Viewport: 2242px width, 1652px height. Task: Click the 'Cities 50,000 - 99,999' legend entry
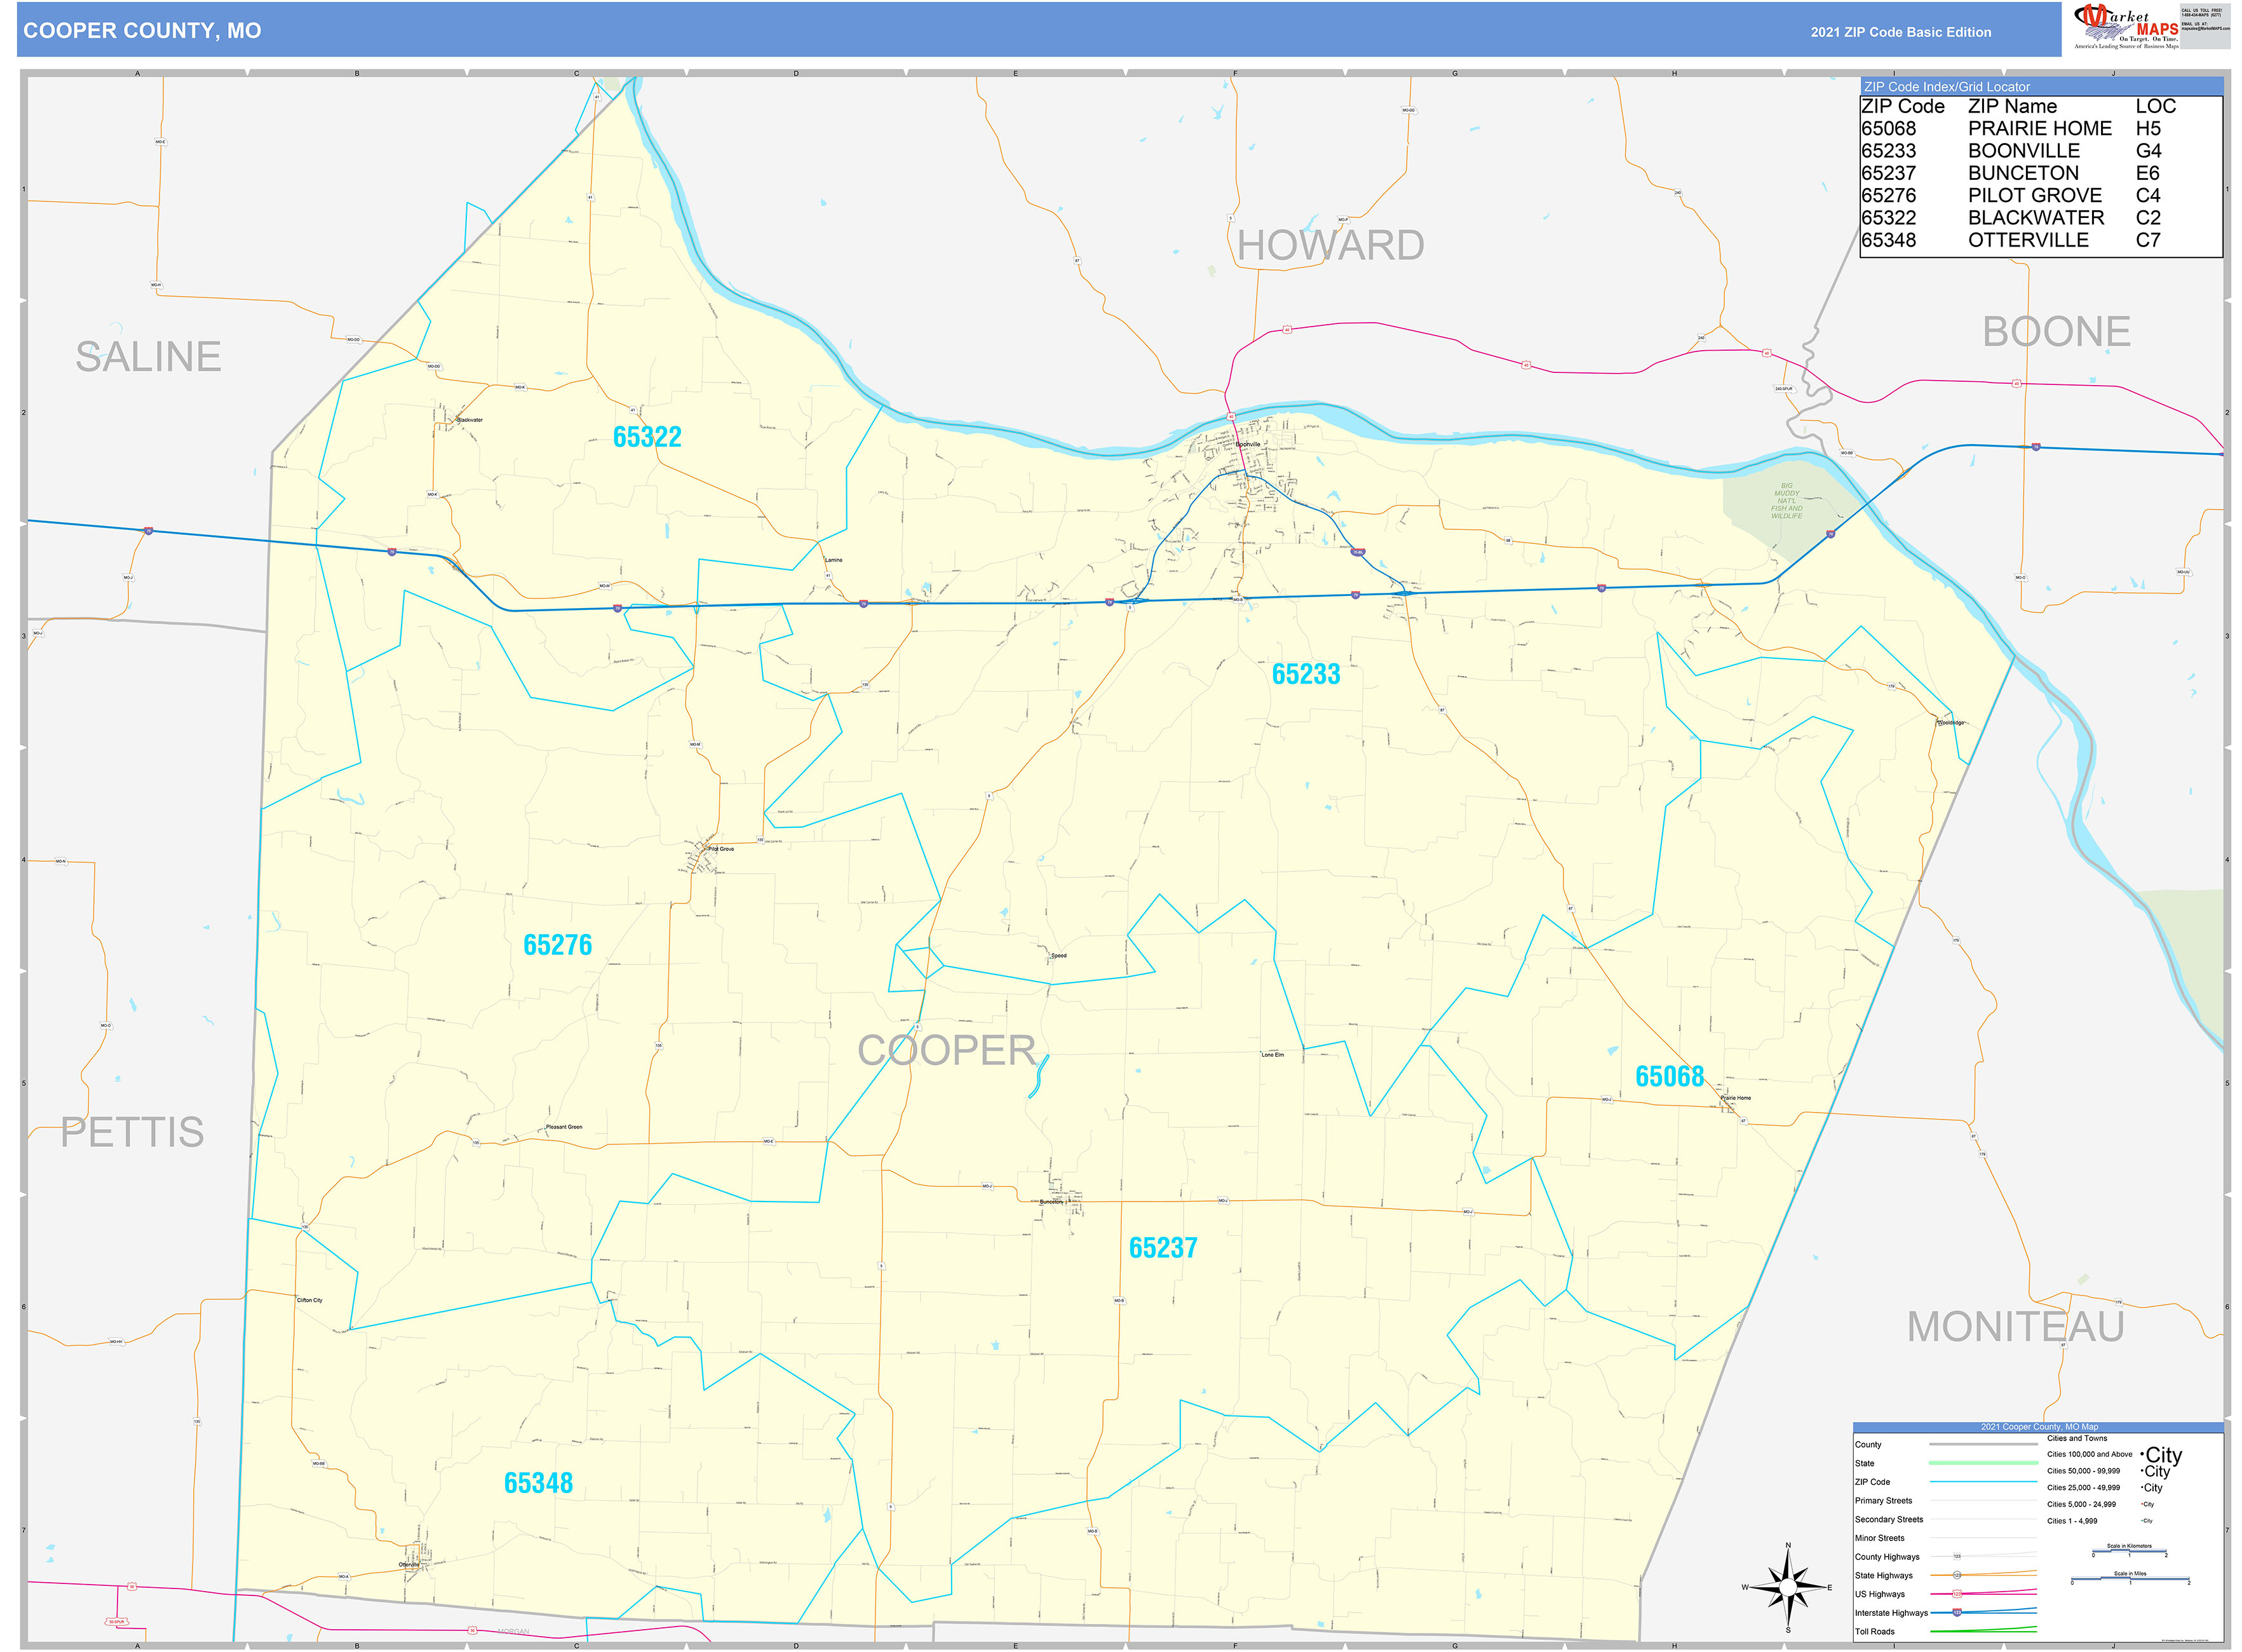pos(2083,1471)
